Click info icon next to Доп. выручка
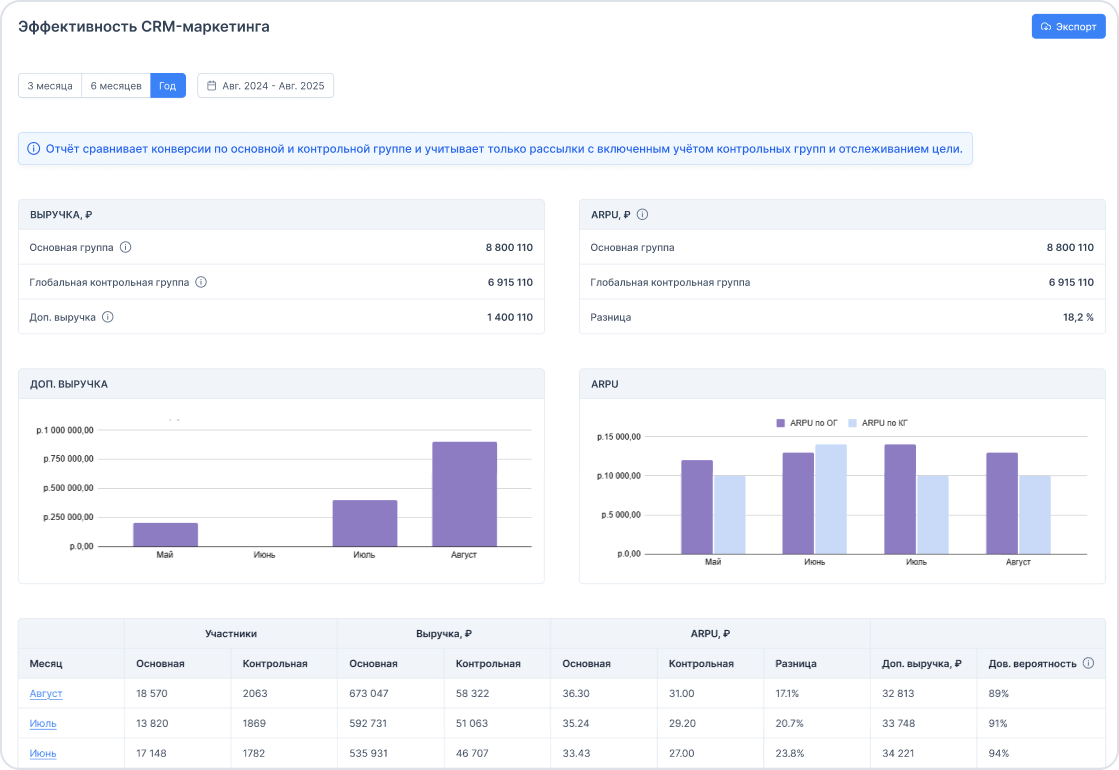This screenshot has height=770, width=1119. point(108,317)
